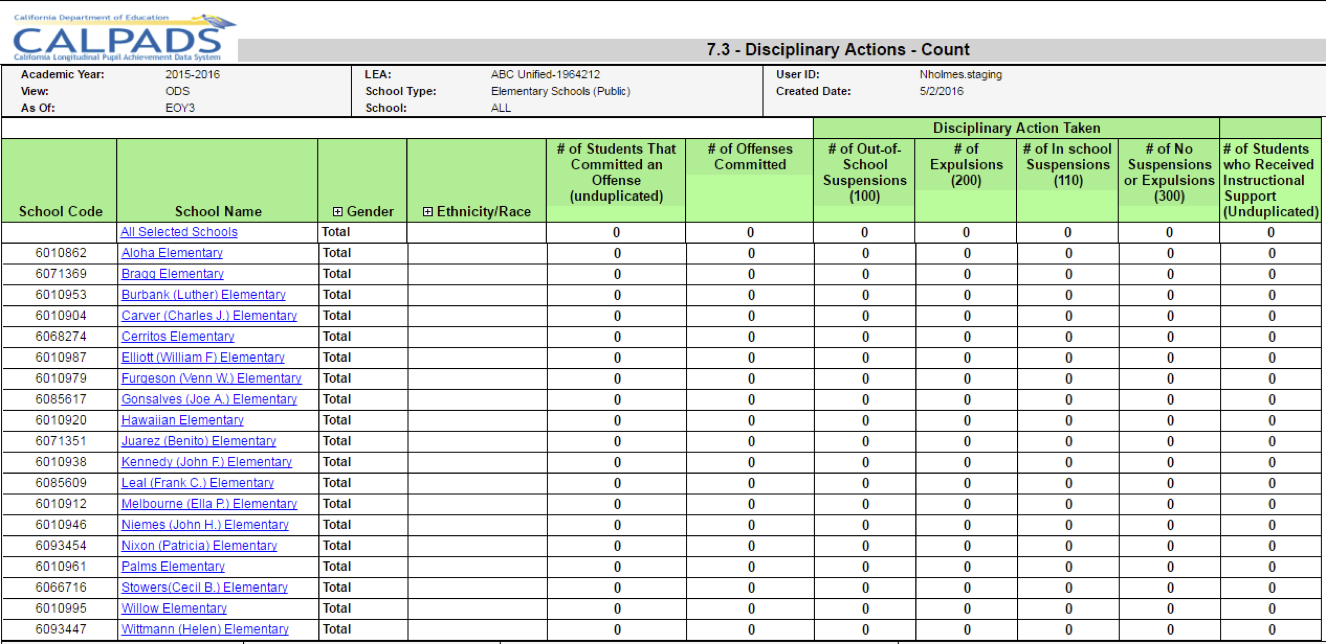Open Carver (Charles J.) Elementary link
The height and width of the screenshot is (644, 1326).
(x=209, y=316)
